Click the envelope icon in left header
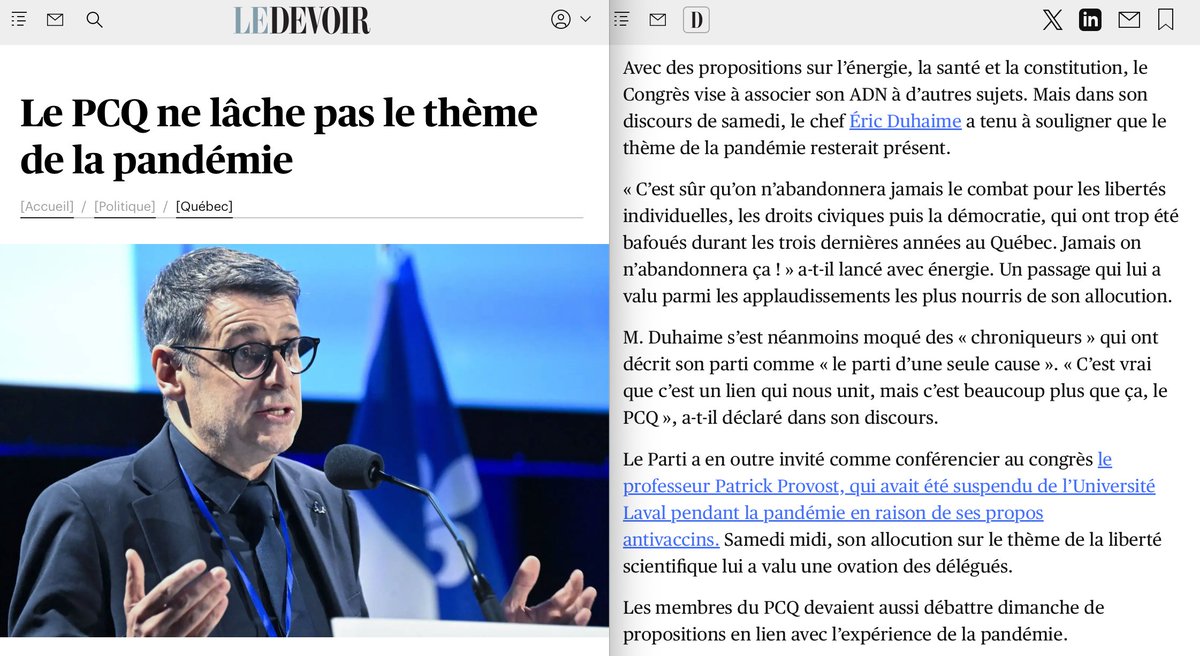This screenshot has width=1200, height=656. [55, 19]
